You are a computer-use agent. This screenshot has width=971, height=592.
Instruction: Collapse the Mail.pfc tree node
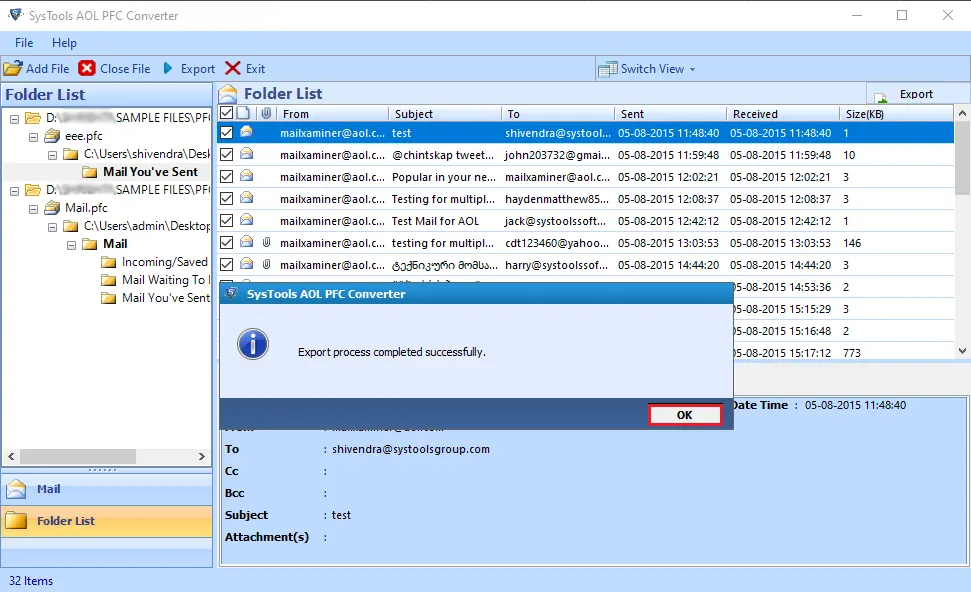[x=33, y=209]
